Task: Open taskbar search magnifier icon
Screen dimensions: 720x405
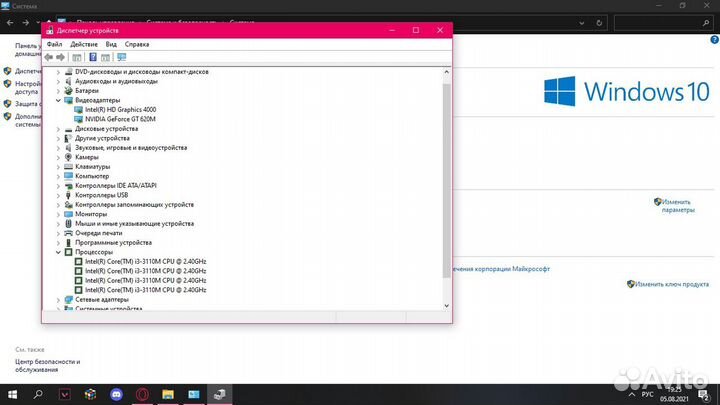Action: (x=40, y=395)
